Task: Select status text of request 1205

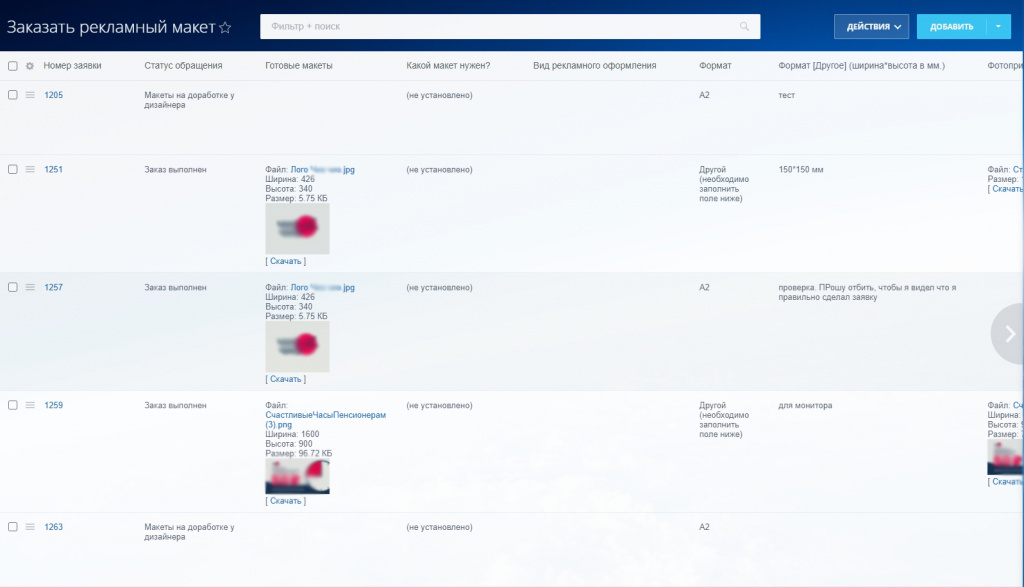Action: pyautogui.click(x=189, y=100)
